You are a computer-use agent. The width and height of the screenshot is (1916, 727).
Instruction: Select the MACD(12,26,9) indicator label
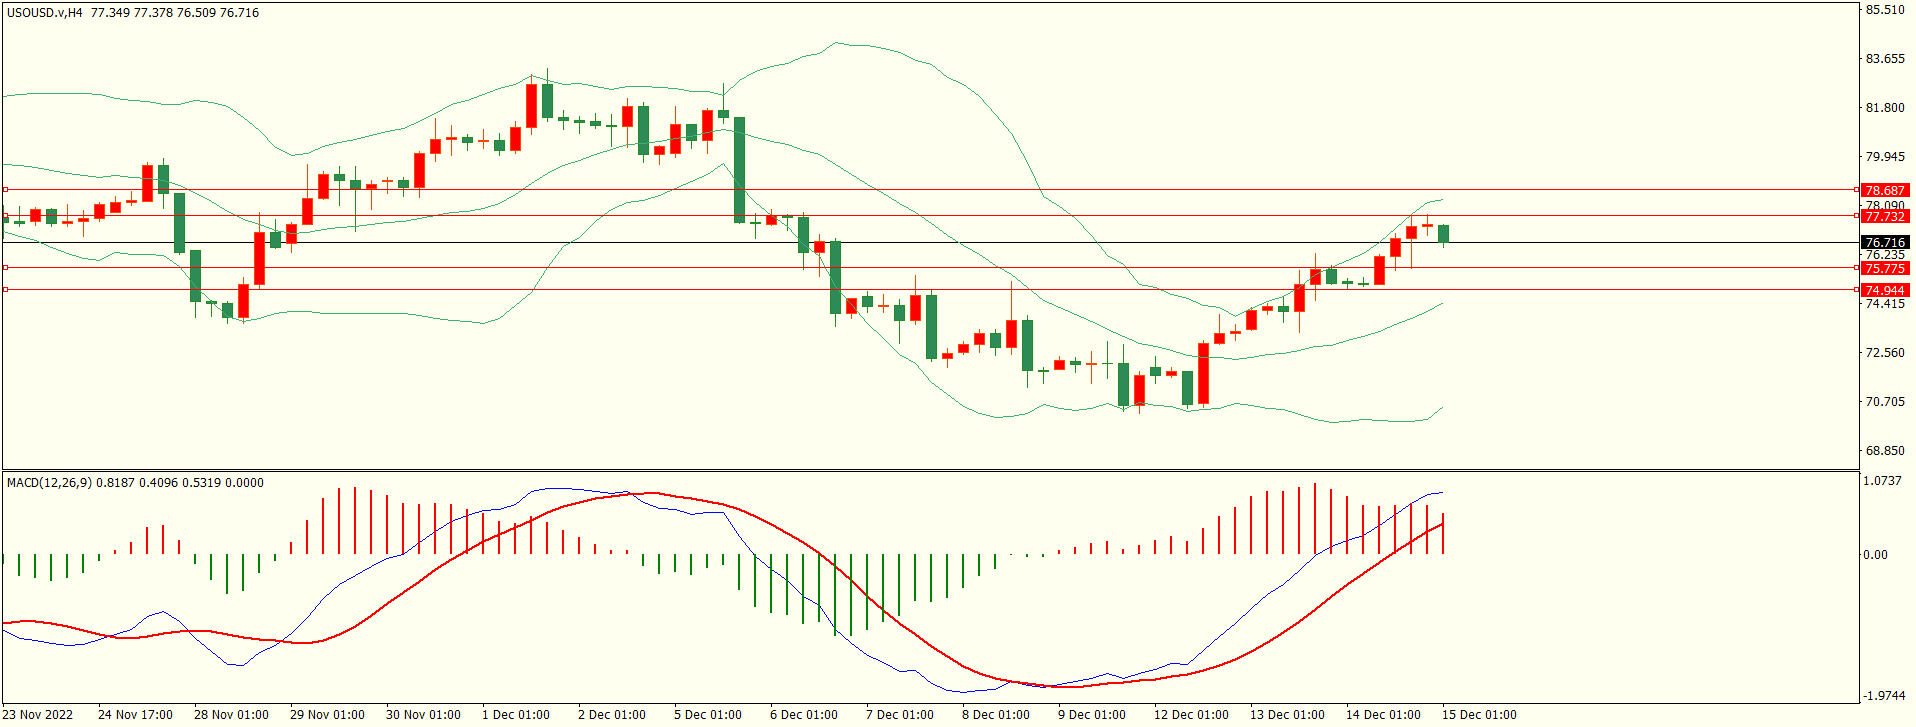49,482
